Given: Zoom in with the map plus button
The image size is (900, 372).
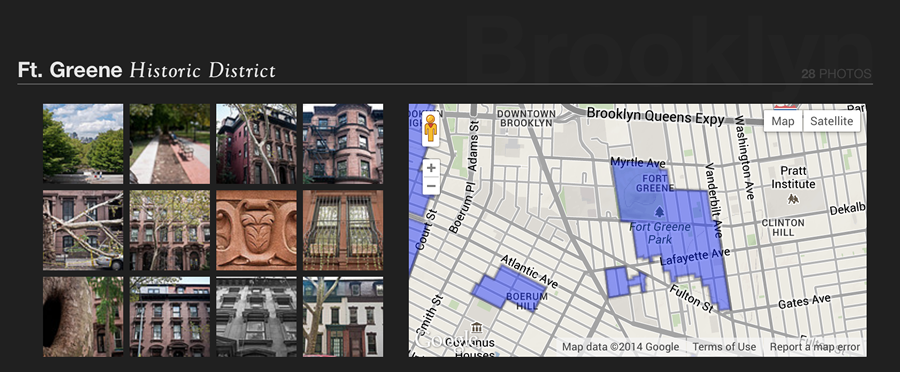Looking at the screenshot, I should (x=430, y=168).
